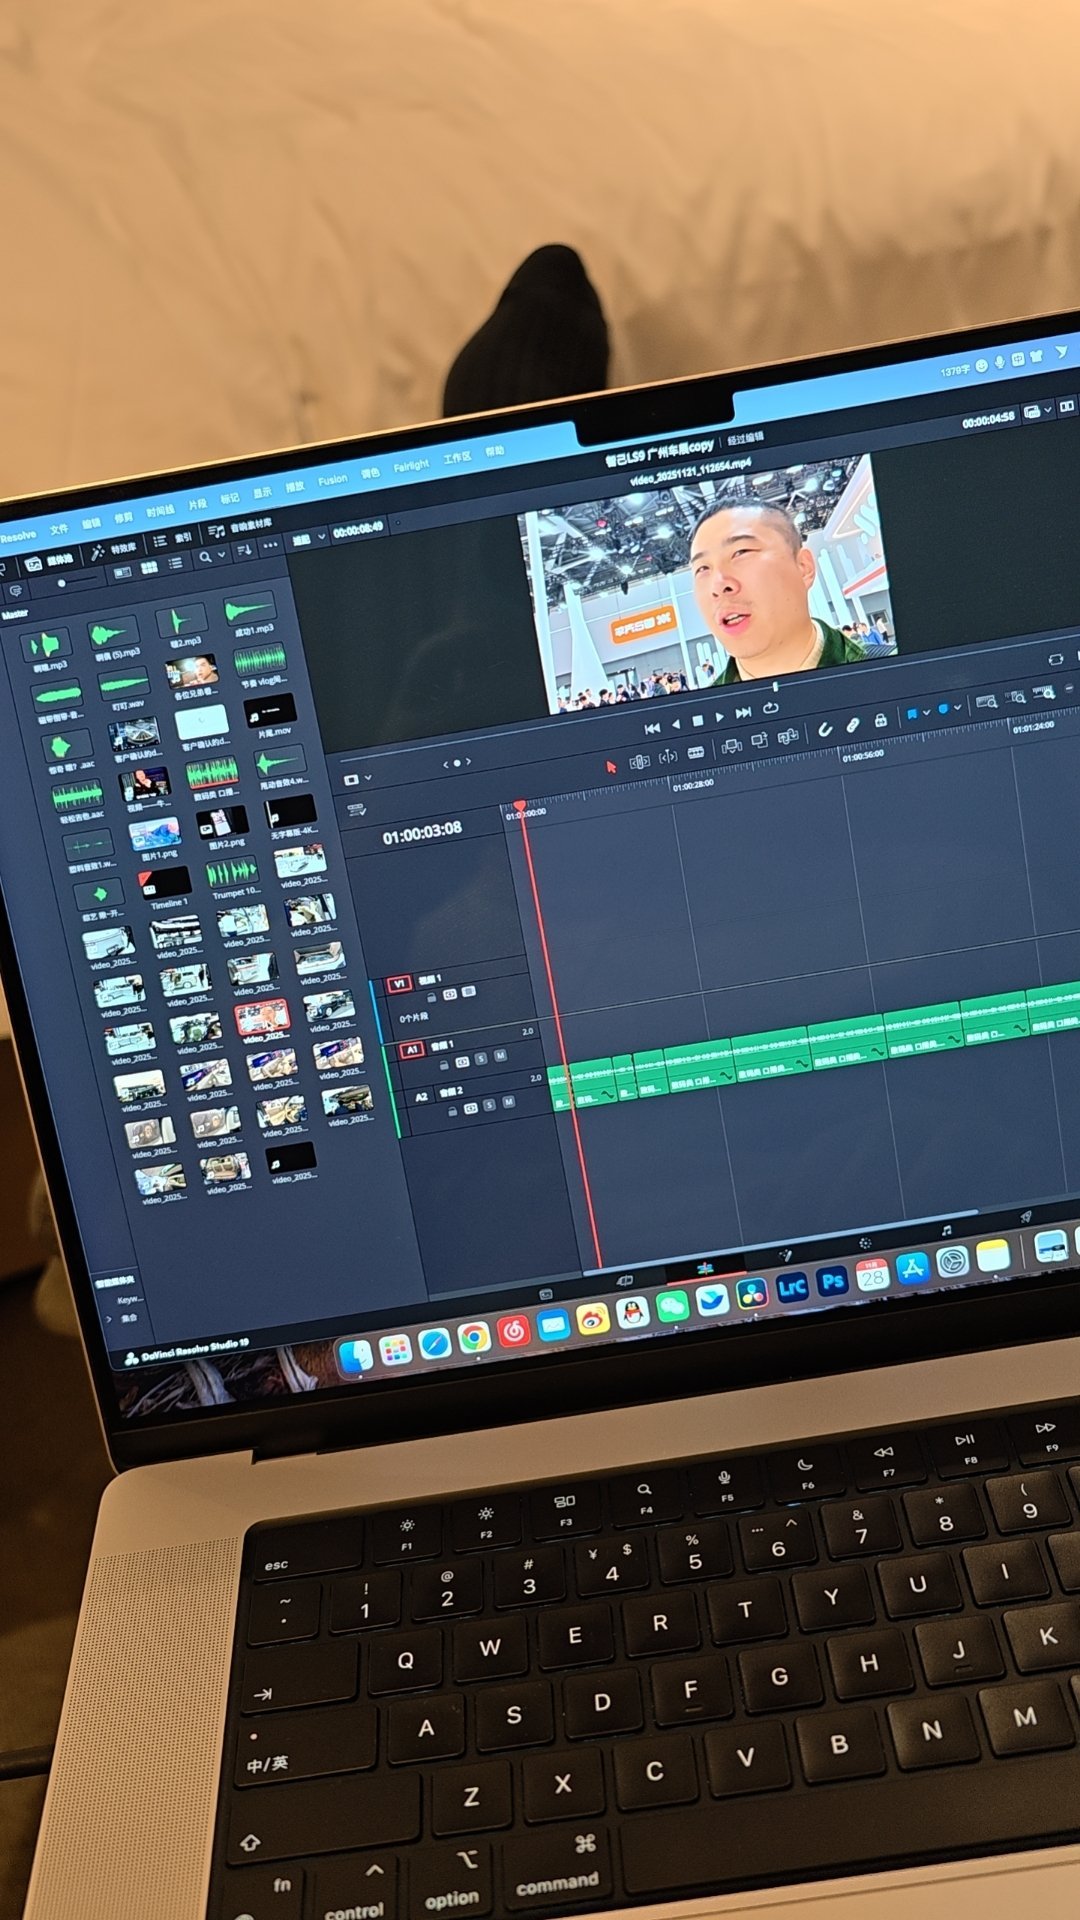Open the media pool three-dots options menu
1080x1920 pixels.
pos(270,547)
